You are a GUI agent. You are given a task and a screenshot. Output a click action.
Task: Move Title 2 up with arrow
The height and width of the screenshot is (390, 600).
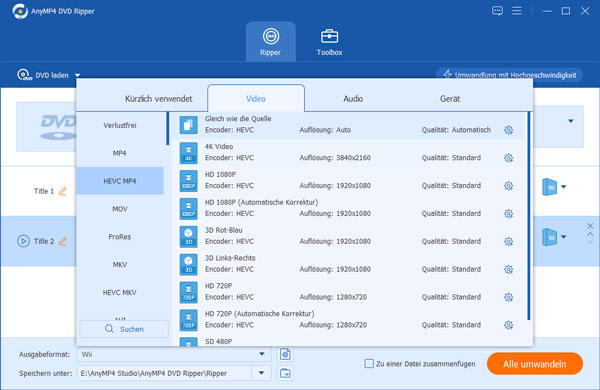(590, 234)
